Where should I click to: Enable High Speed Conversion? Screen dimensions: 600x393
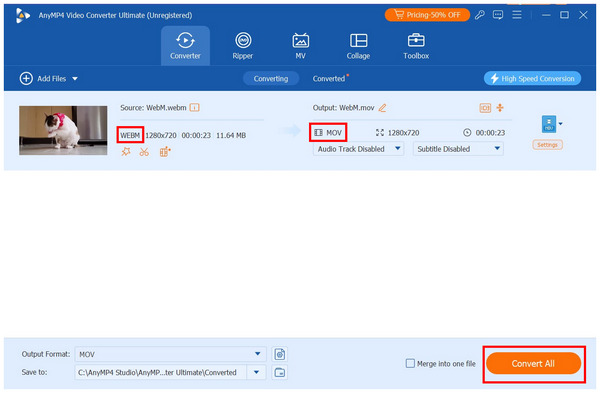[x=532, y=78]
